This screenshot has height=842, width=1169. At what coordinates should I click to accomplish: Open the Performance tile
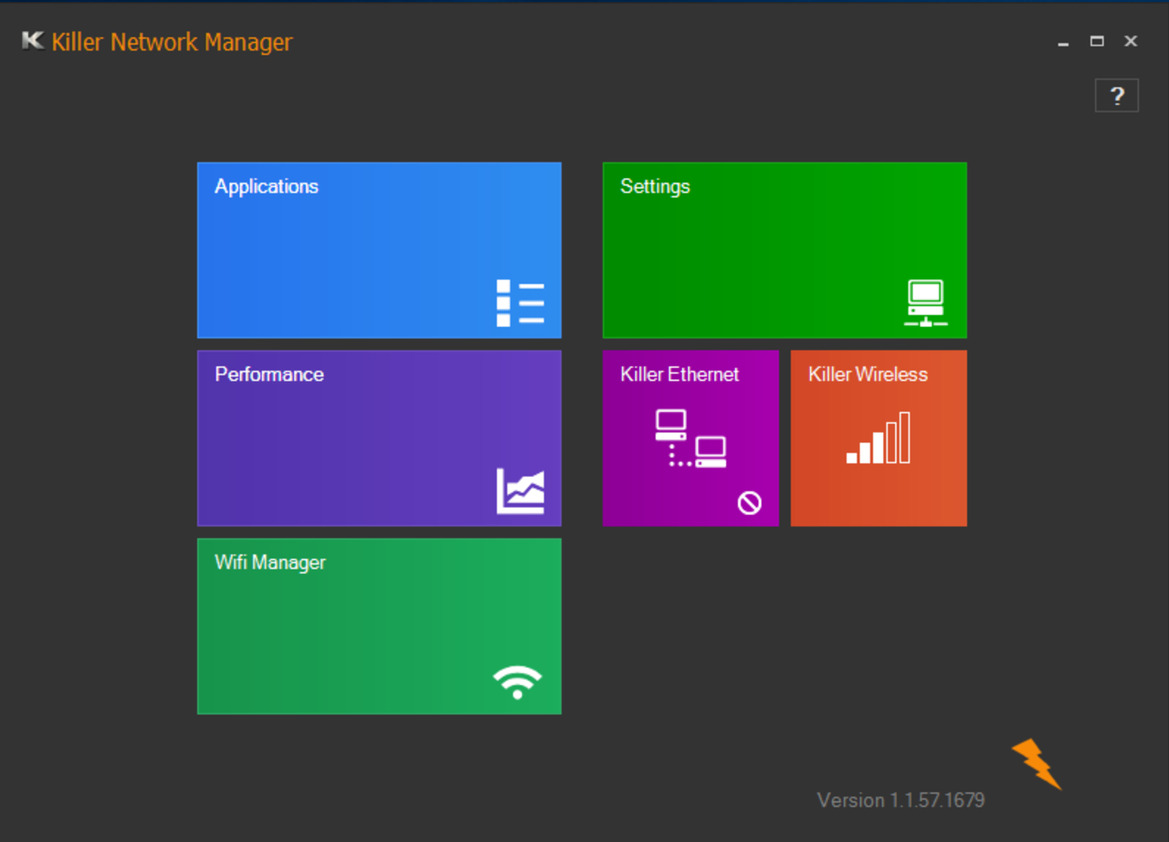tap(379, 438)
